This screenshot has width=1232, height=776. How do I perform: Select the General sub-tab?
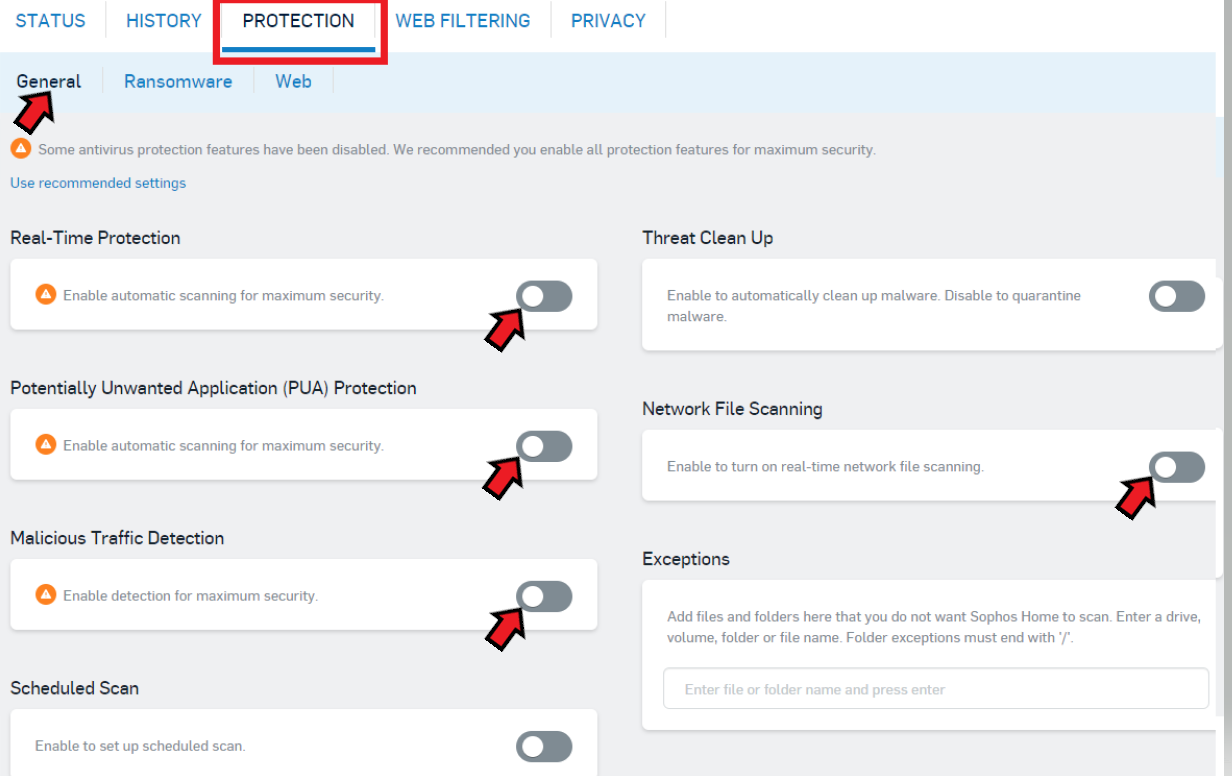[x=49, y=81]
